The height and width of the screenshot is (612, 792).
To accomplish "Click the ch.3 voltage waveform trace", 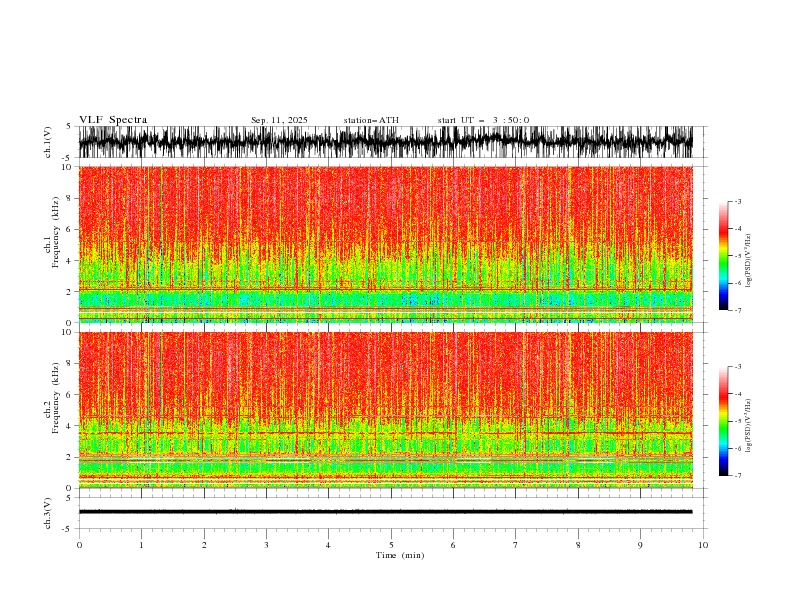I will click(386, 512).
